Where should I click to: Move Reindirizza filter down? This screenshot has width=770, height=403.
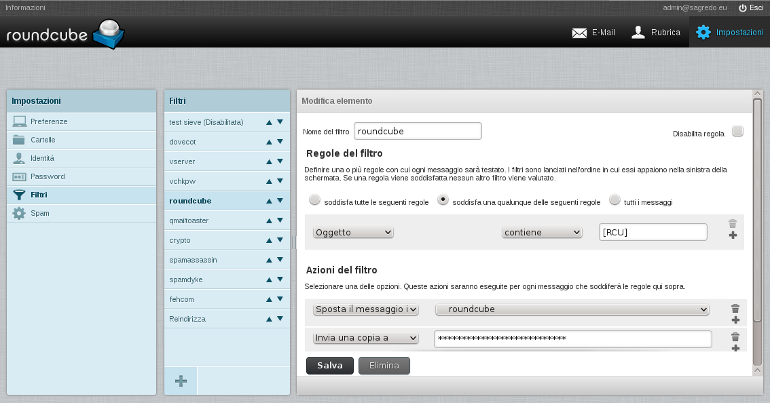[280, 318]
